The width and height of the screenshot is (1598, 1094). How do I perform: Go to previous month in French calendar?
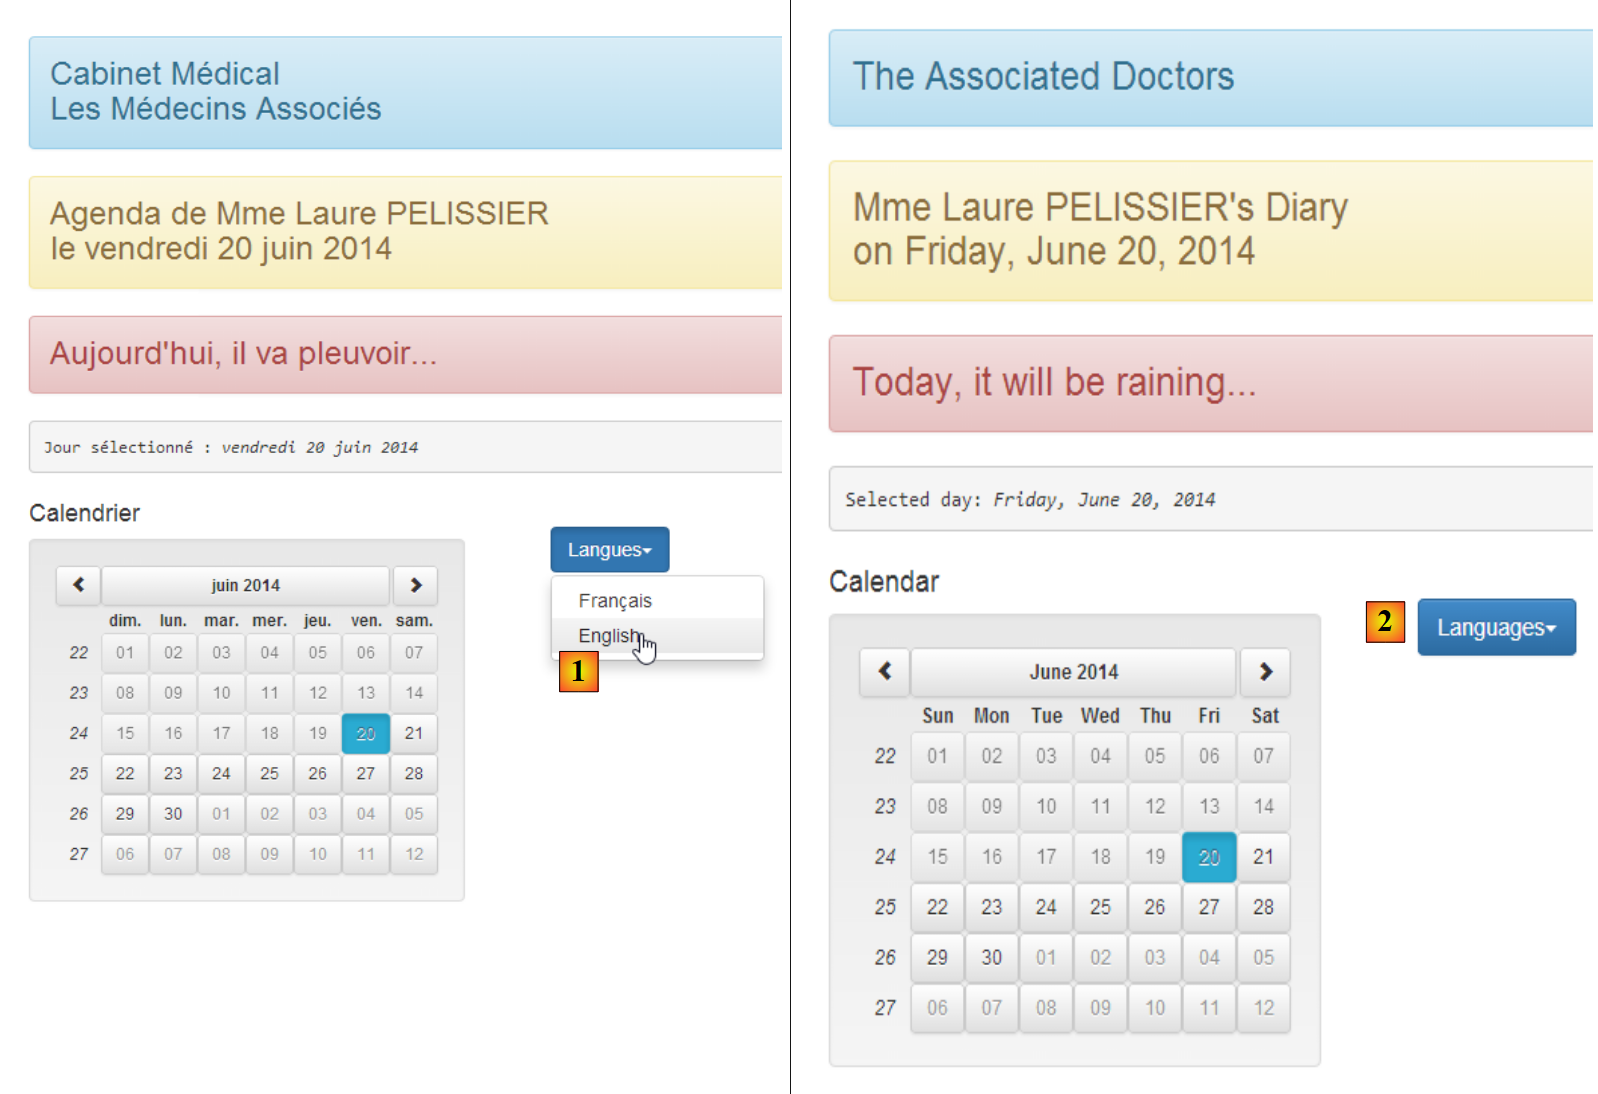[x=78, y=585]
